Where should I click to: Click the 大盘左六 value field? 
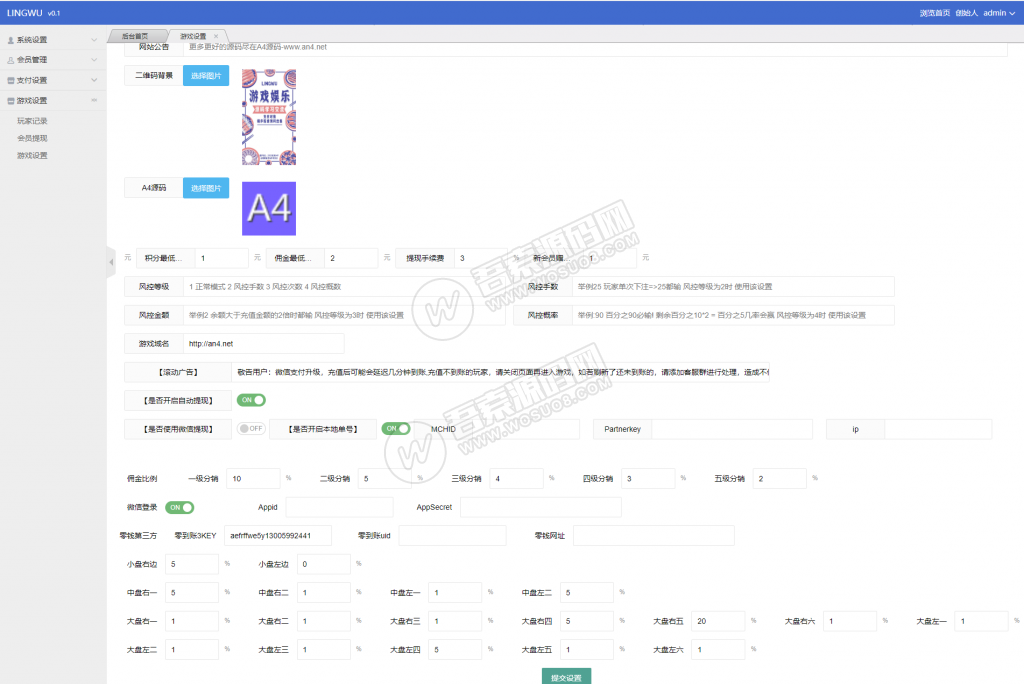coord(718,649)
